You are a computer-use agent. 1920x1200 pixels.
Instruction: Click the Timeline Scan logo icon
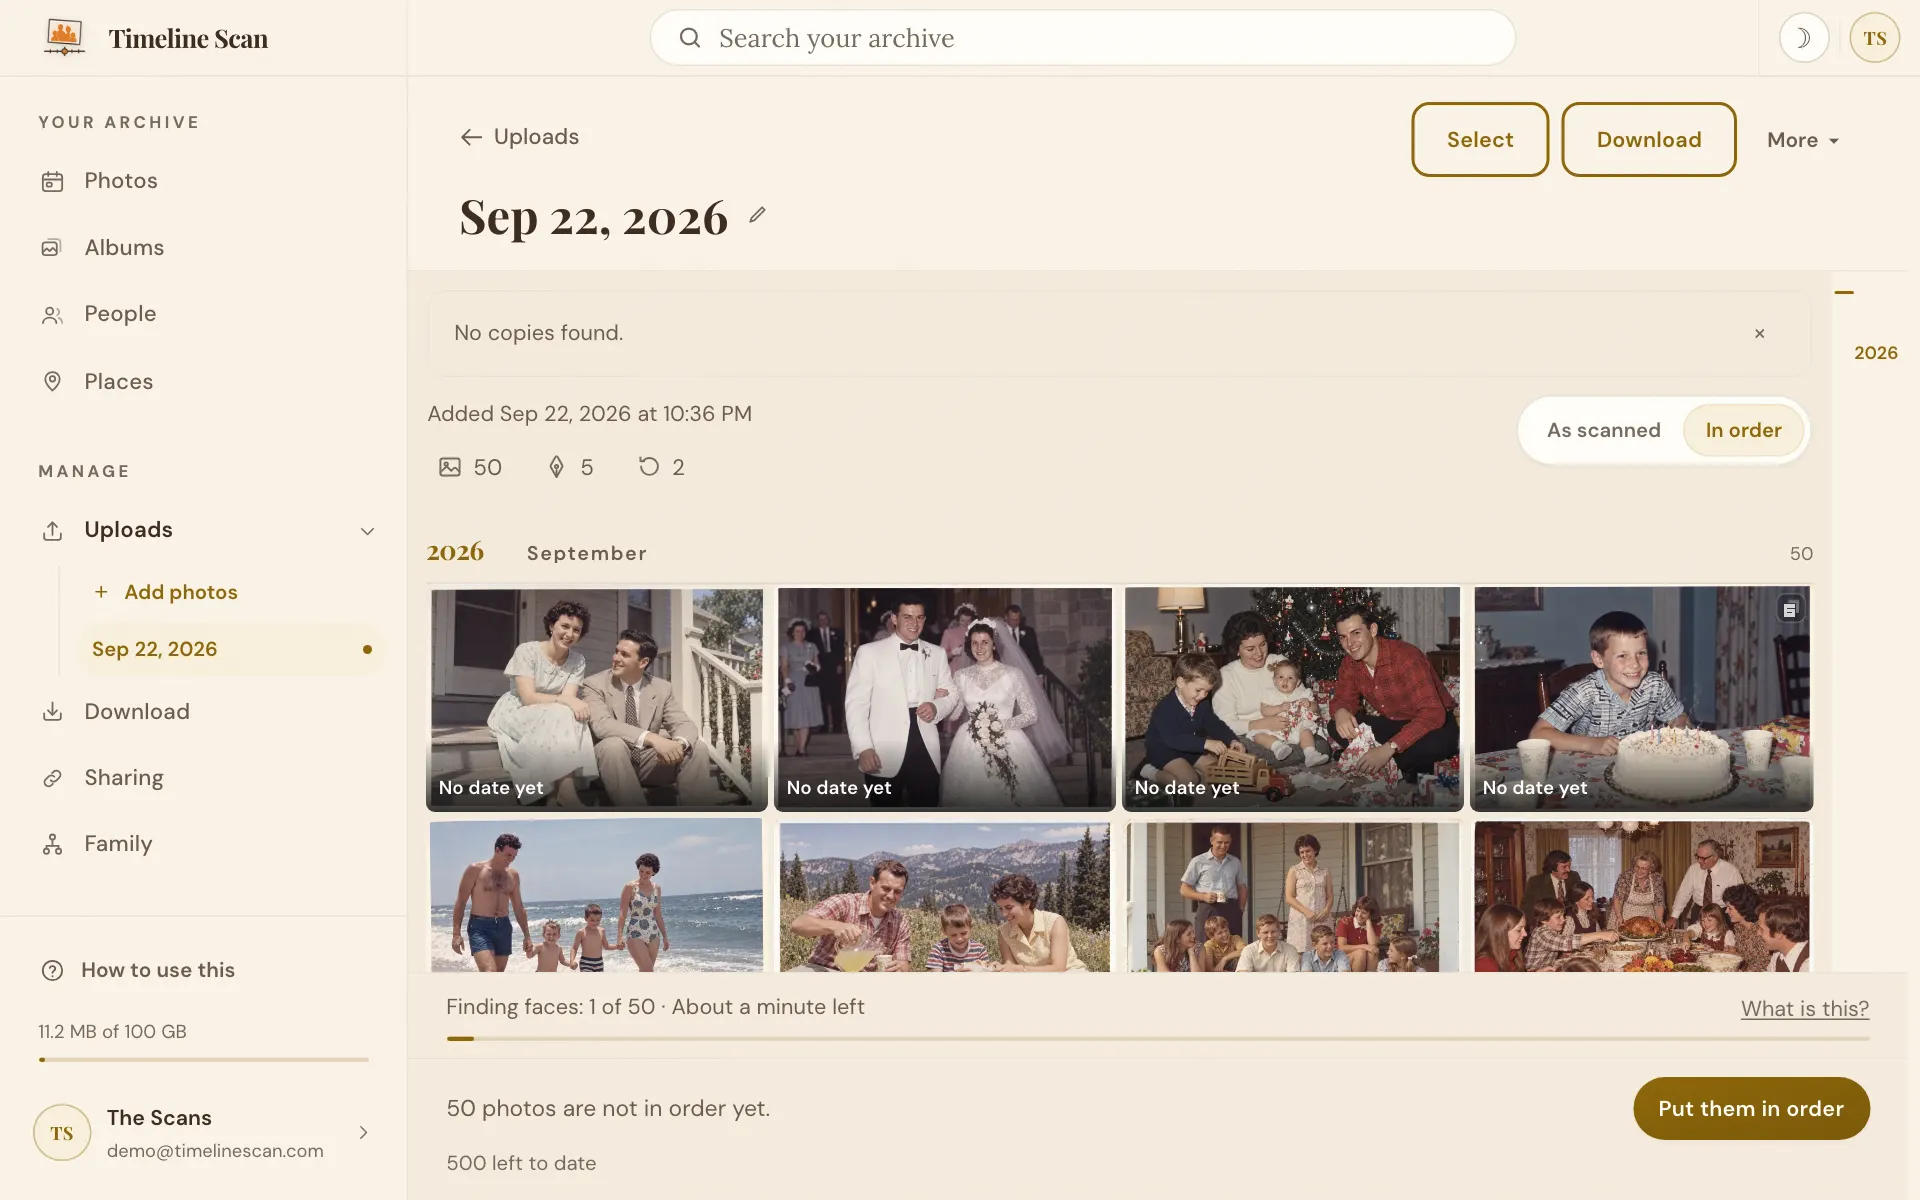64,38
